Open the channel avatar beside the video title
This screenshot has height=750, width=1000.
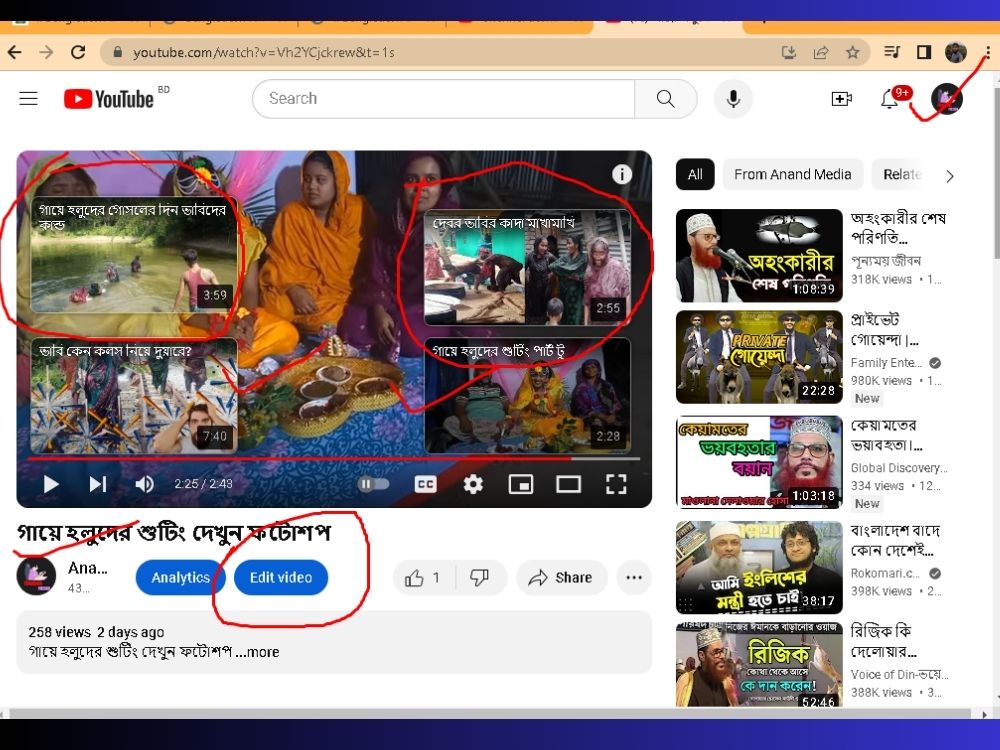coord(36,576)
